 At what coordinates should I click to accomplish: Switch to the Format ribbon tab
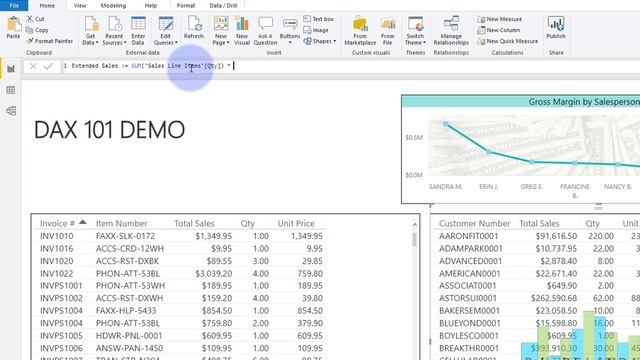pyautogui.click(x=186, y=6)
